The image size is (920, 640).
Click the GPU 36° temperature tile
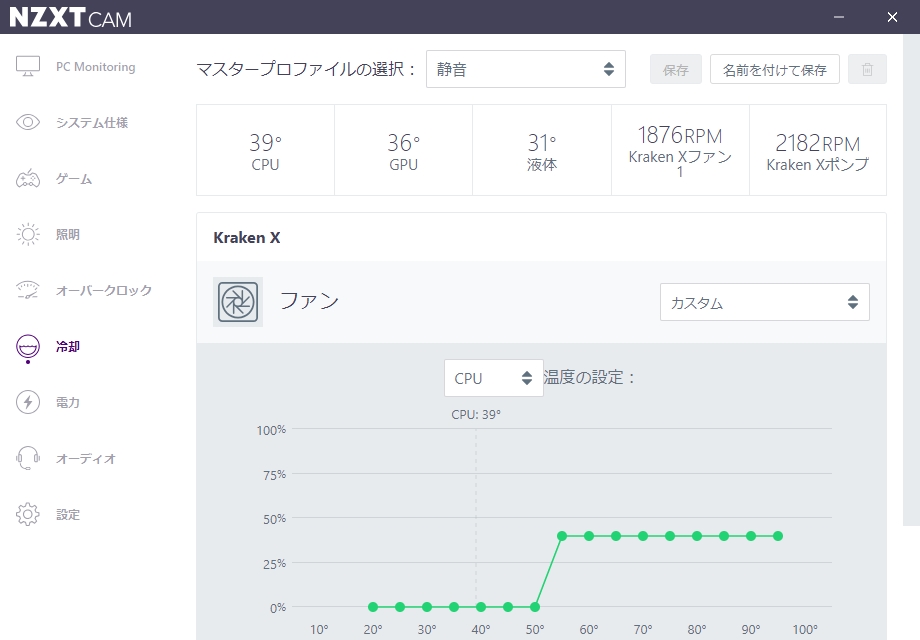pos(404,150)
